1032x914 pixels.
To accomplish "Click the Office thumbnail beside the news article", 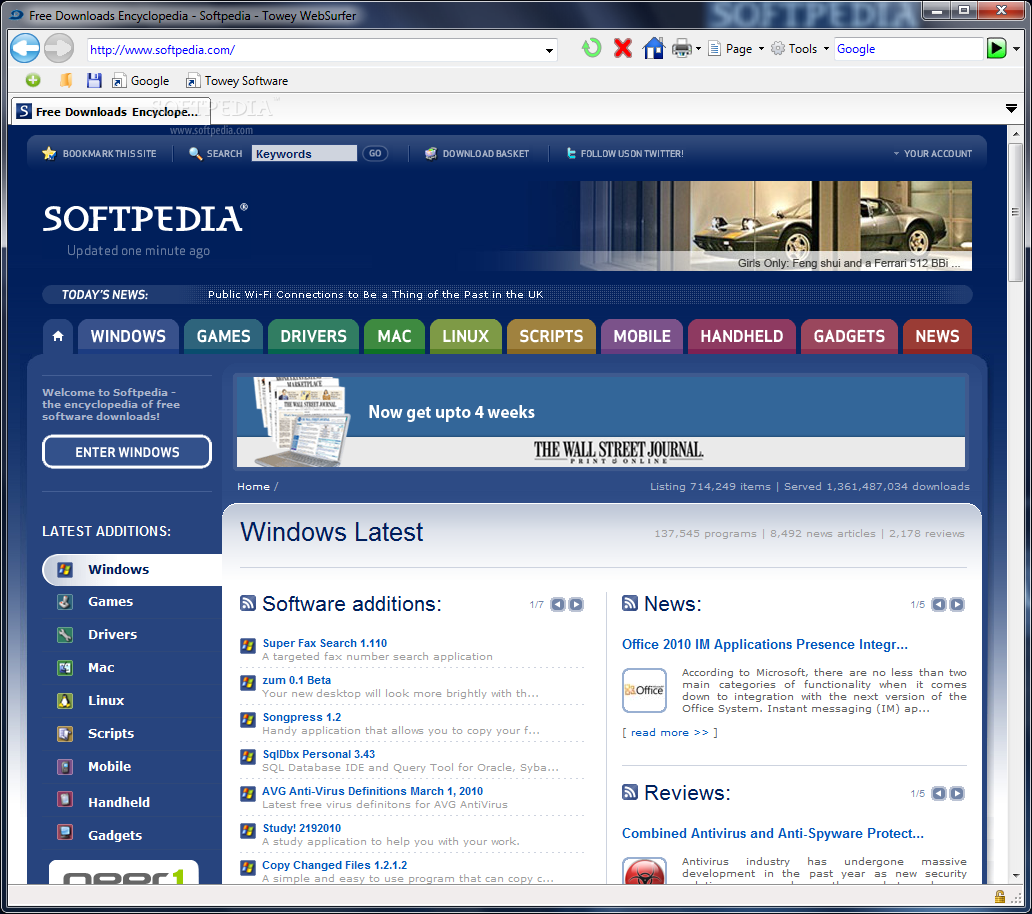I will point(644,690).
